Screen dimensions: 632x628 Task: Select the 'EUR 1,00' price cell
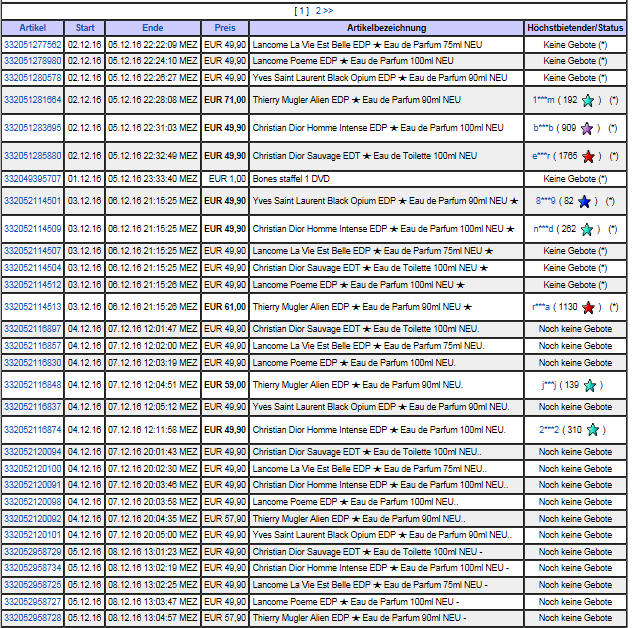pyautogui.click(x=225, y=179)
